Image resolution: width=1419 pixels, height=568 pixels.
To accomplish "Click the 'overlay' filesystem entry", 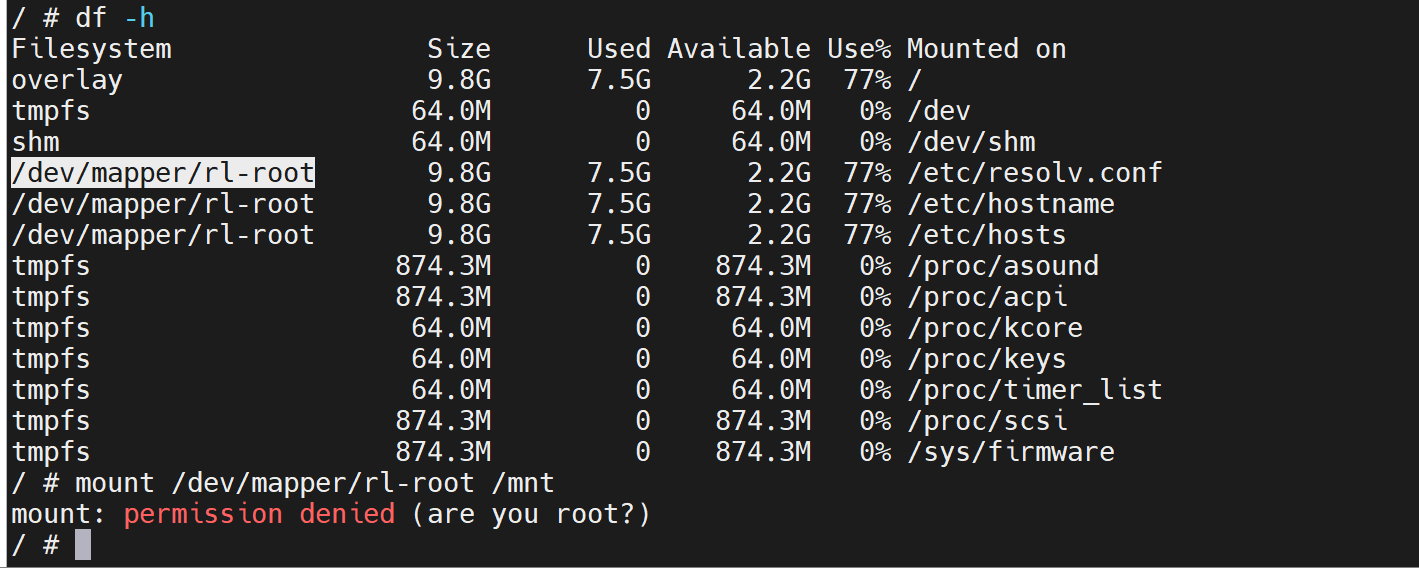I will coord(67,80).
